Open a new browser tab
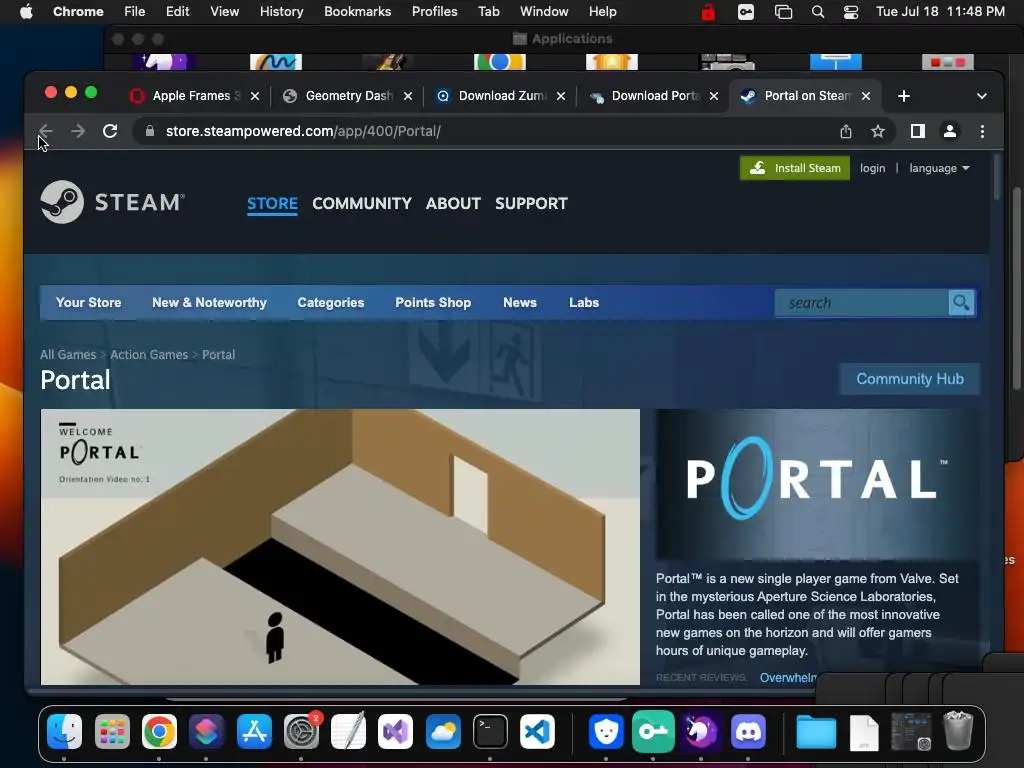The height and width of the screenshot is (768, 1024). (x=904, y=96)
